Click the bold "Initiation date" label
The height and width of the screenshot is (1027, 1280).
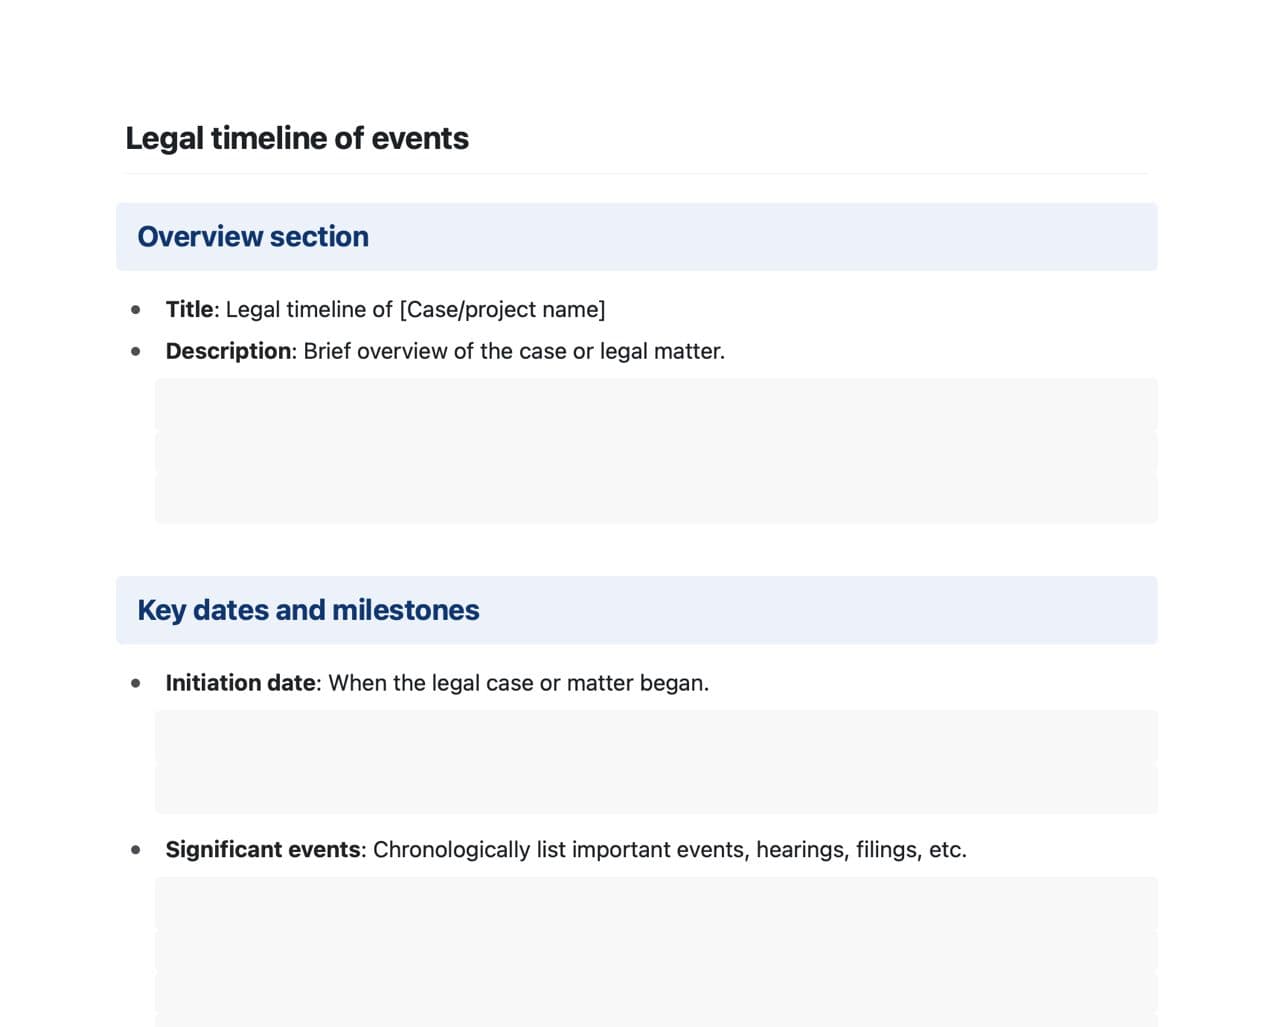coord(240,684)
